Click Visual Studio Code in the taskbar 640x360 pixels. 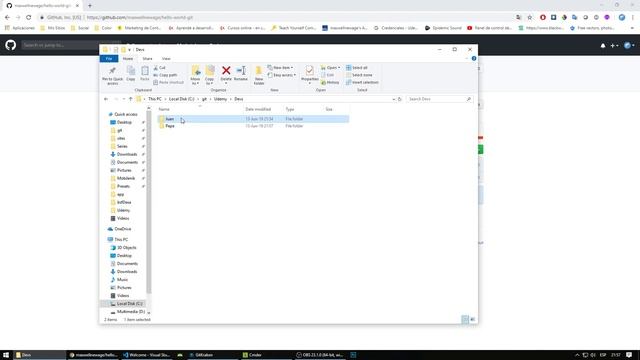tap(147, 355)
